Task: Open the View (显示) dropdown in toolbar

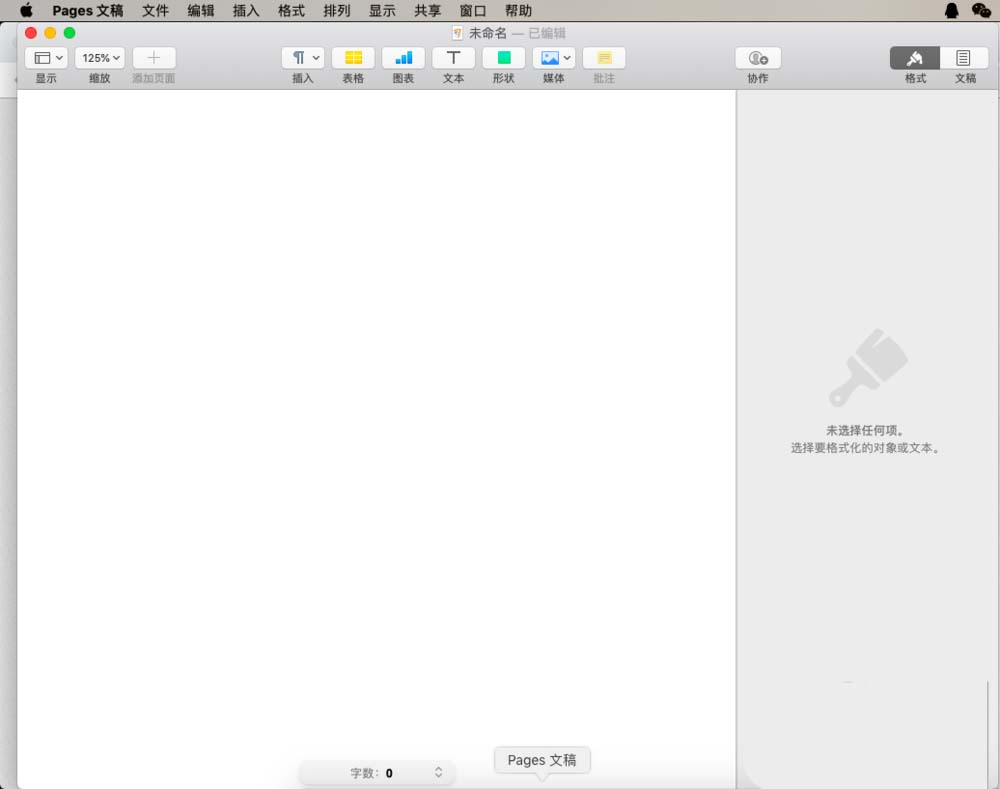Action: [x=46, y=58]
